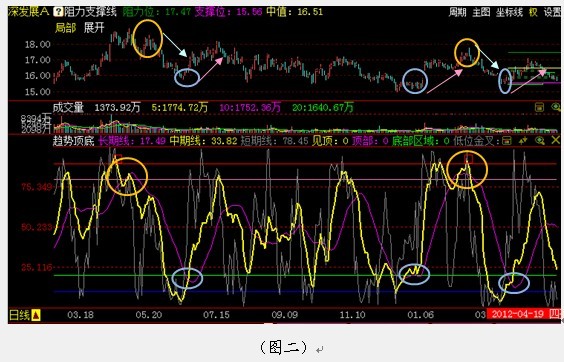564x362 pixels.
Task: Click the 深发展A stock name
Action: pyautogui.click(x=29, y=12)
